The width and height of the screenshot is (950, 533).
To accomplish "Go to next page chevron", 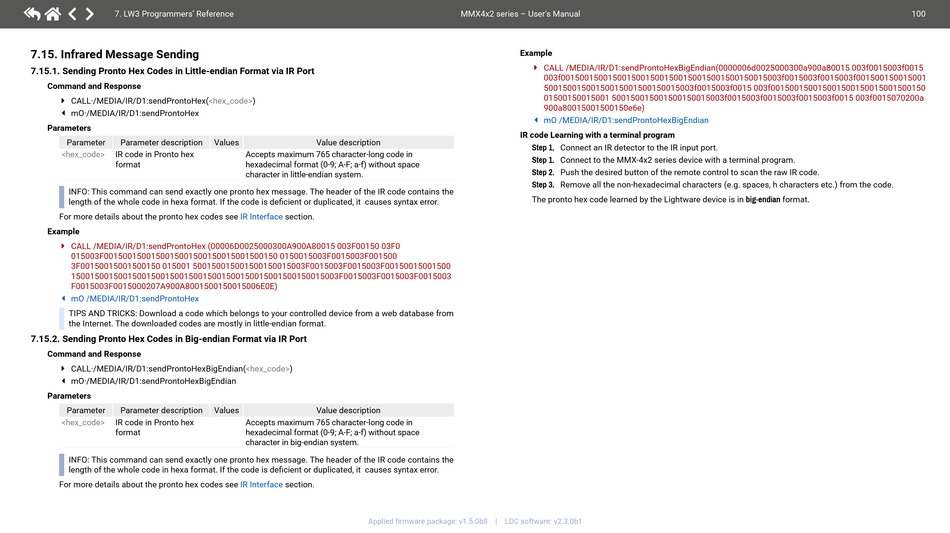I will click(x=90, y=13).
